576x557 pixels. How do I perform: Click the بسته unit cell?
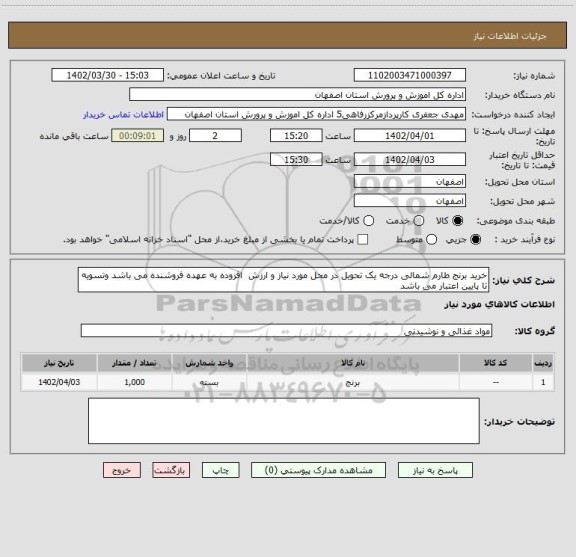coord(209,382)
